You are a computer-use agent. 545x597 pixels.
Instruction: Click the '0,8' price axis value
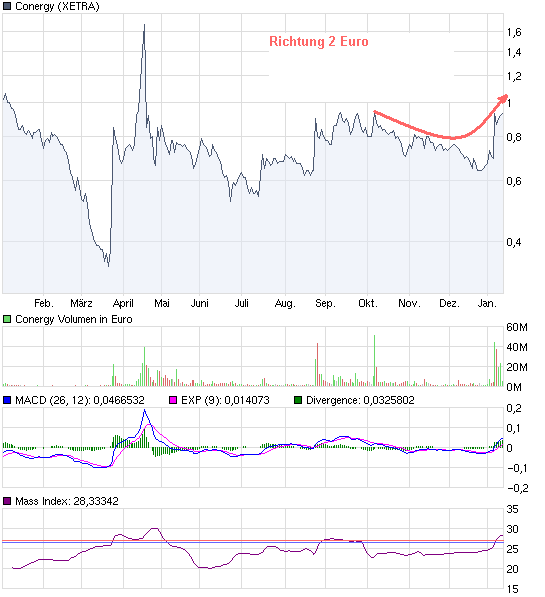pyautogui.click(x=514, y=137)
